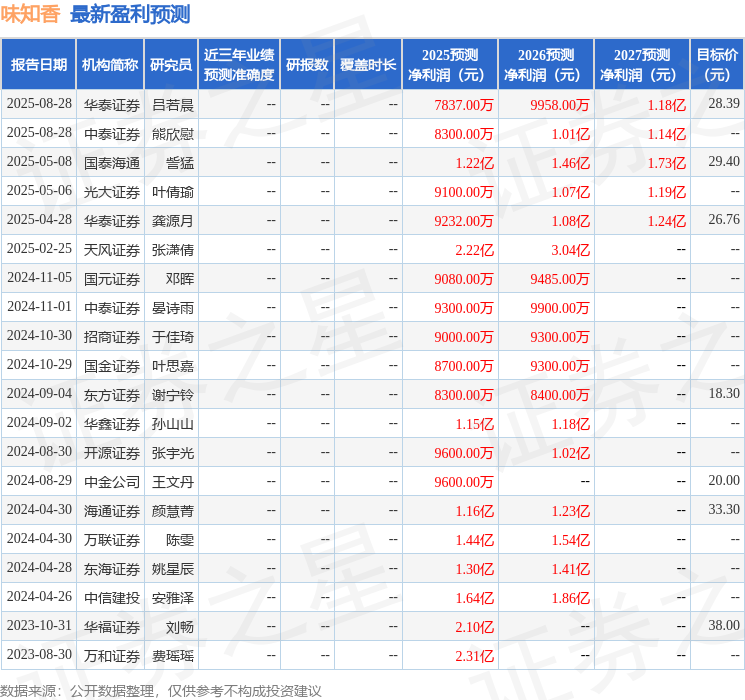745x700 pixels.
Task: Click target price 38.00
Action: click(724, 625)
